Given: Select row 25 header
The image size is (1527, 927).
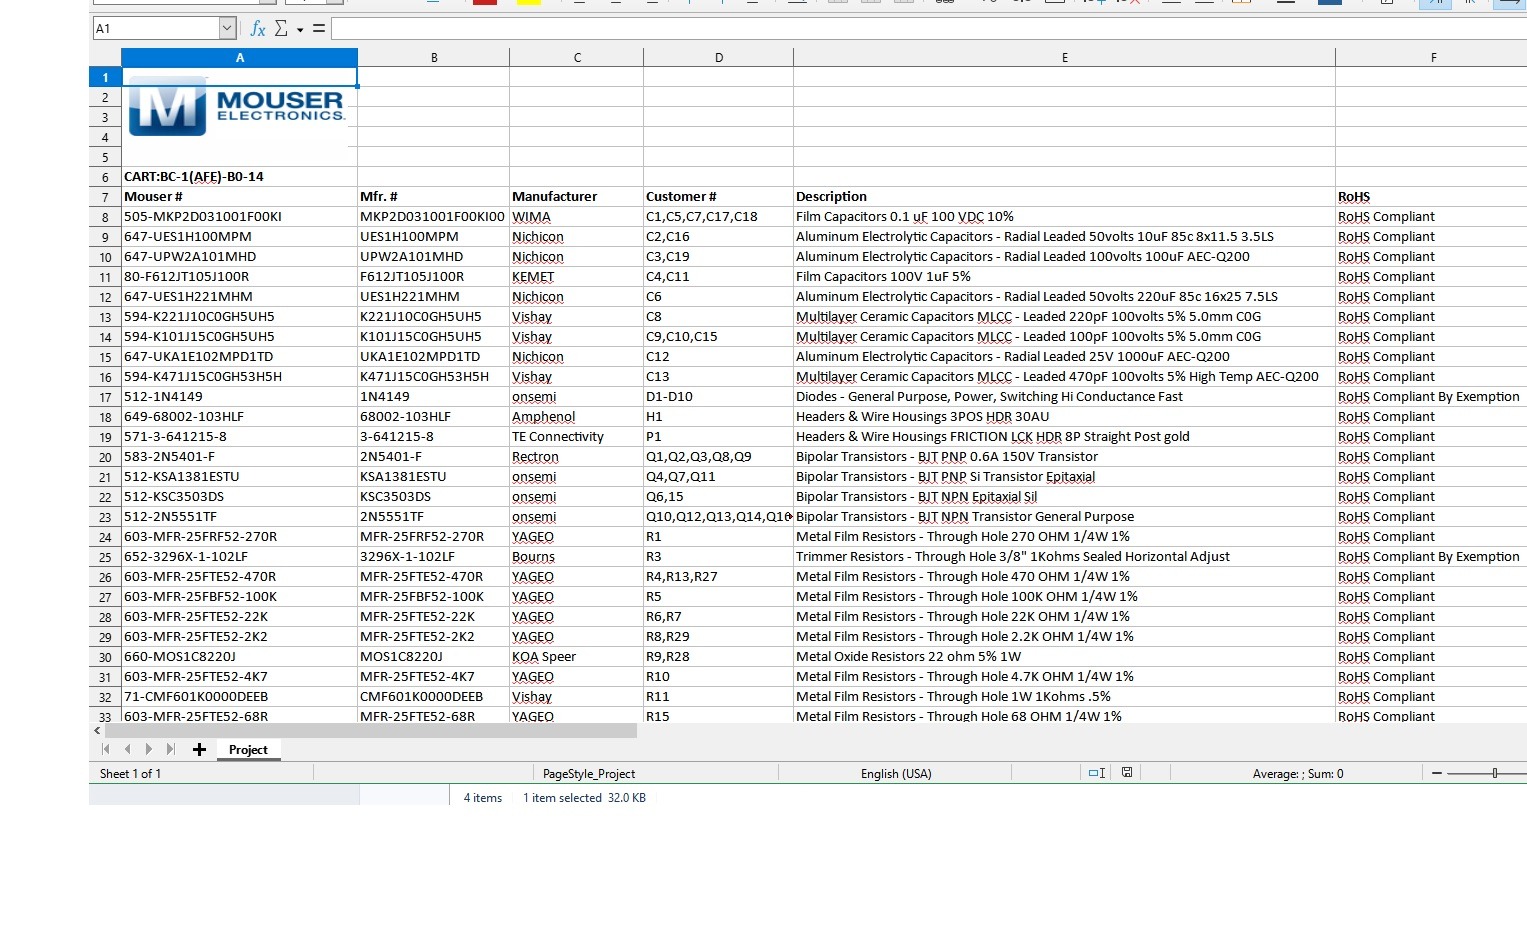Looking at the screenshot, I should (105, 557).
